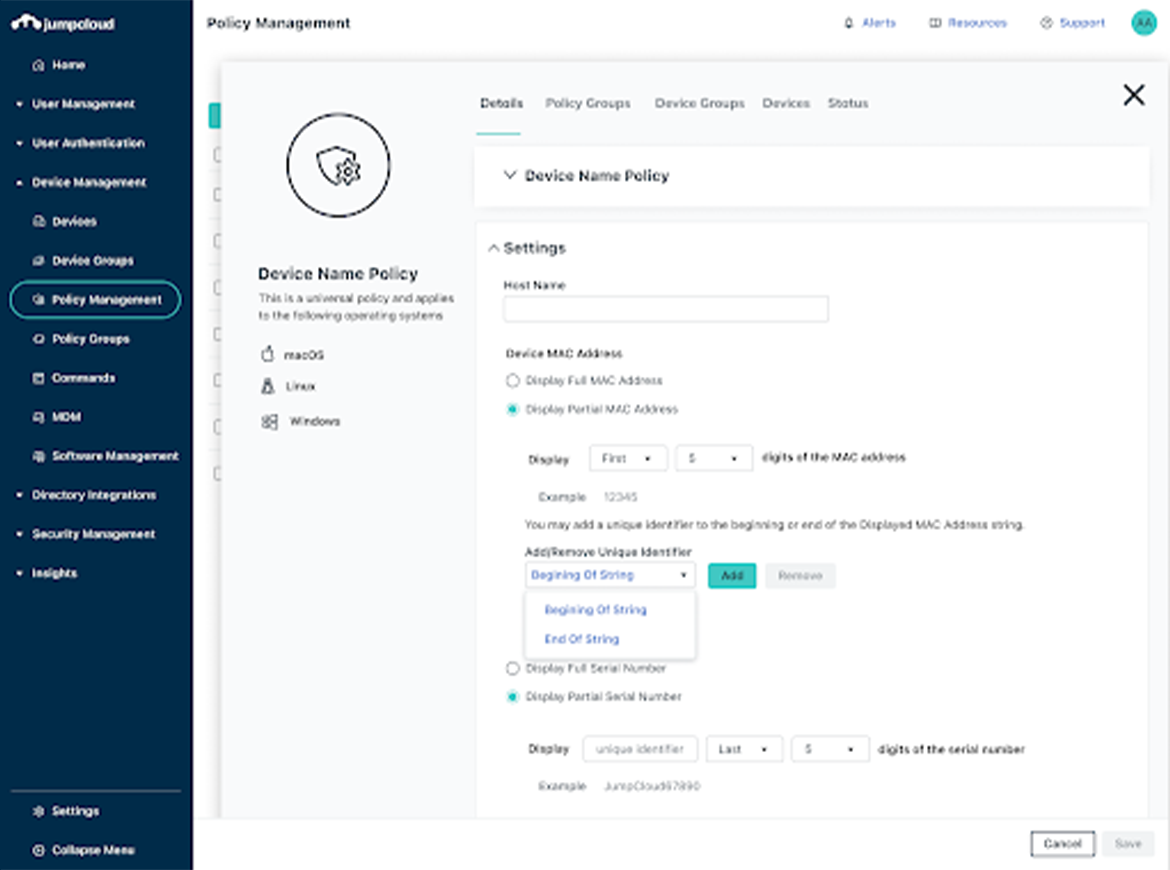Select Display Full Serial Number
Screen dimensions: 1170x870
point(512,669)
